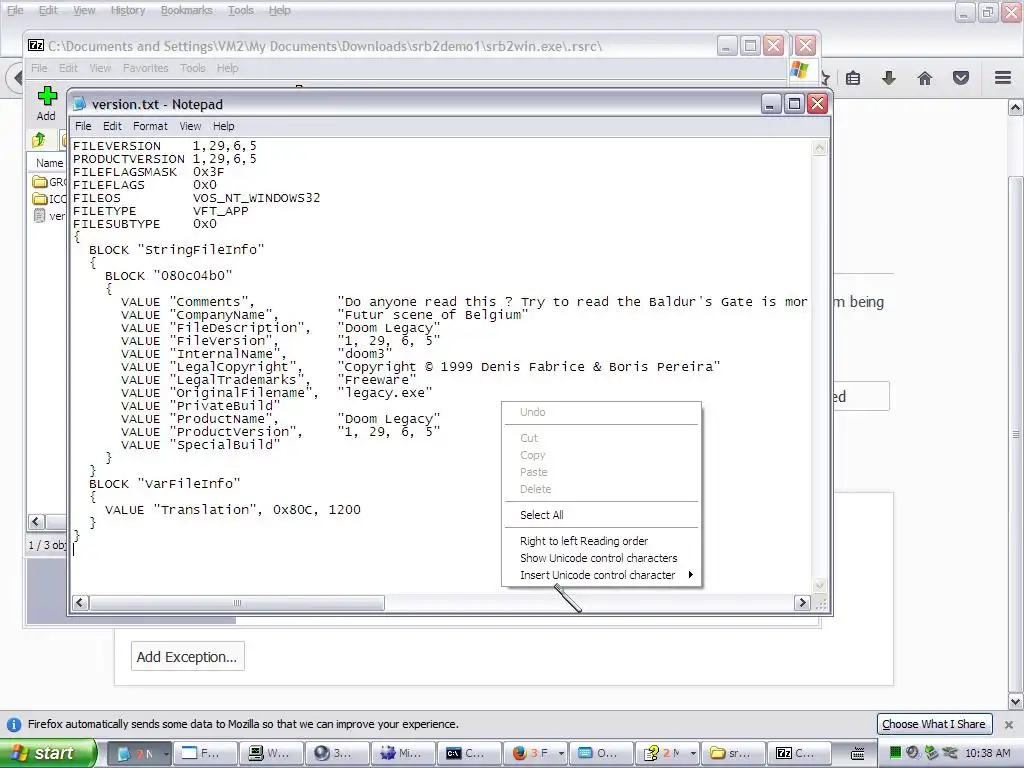The height and width of the screenshot is (768, 1024).
Task: Click the green Add plus icon in 7-Zip
Action: click(46, 97)
